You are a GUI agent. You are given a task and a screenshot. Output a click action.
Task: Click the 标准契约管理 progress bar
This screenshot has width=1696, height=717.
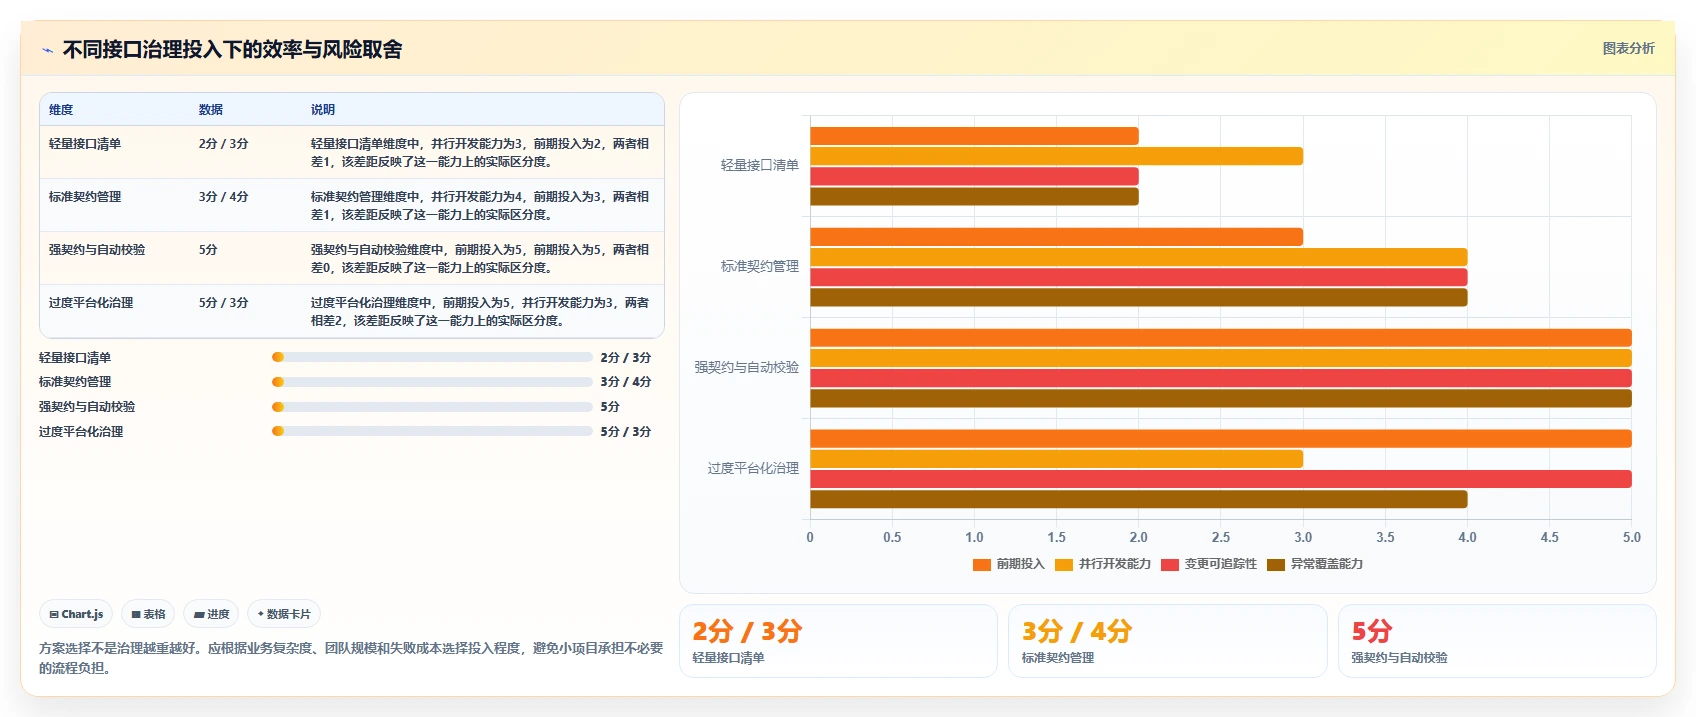click(432, 382)
